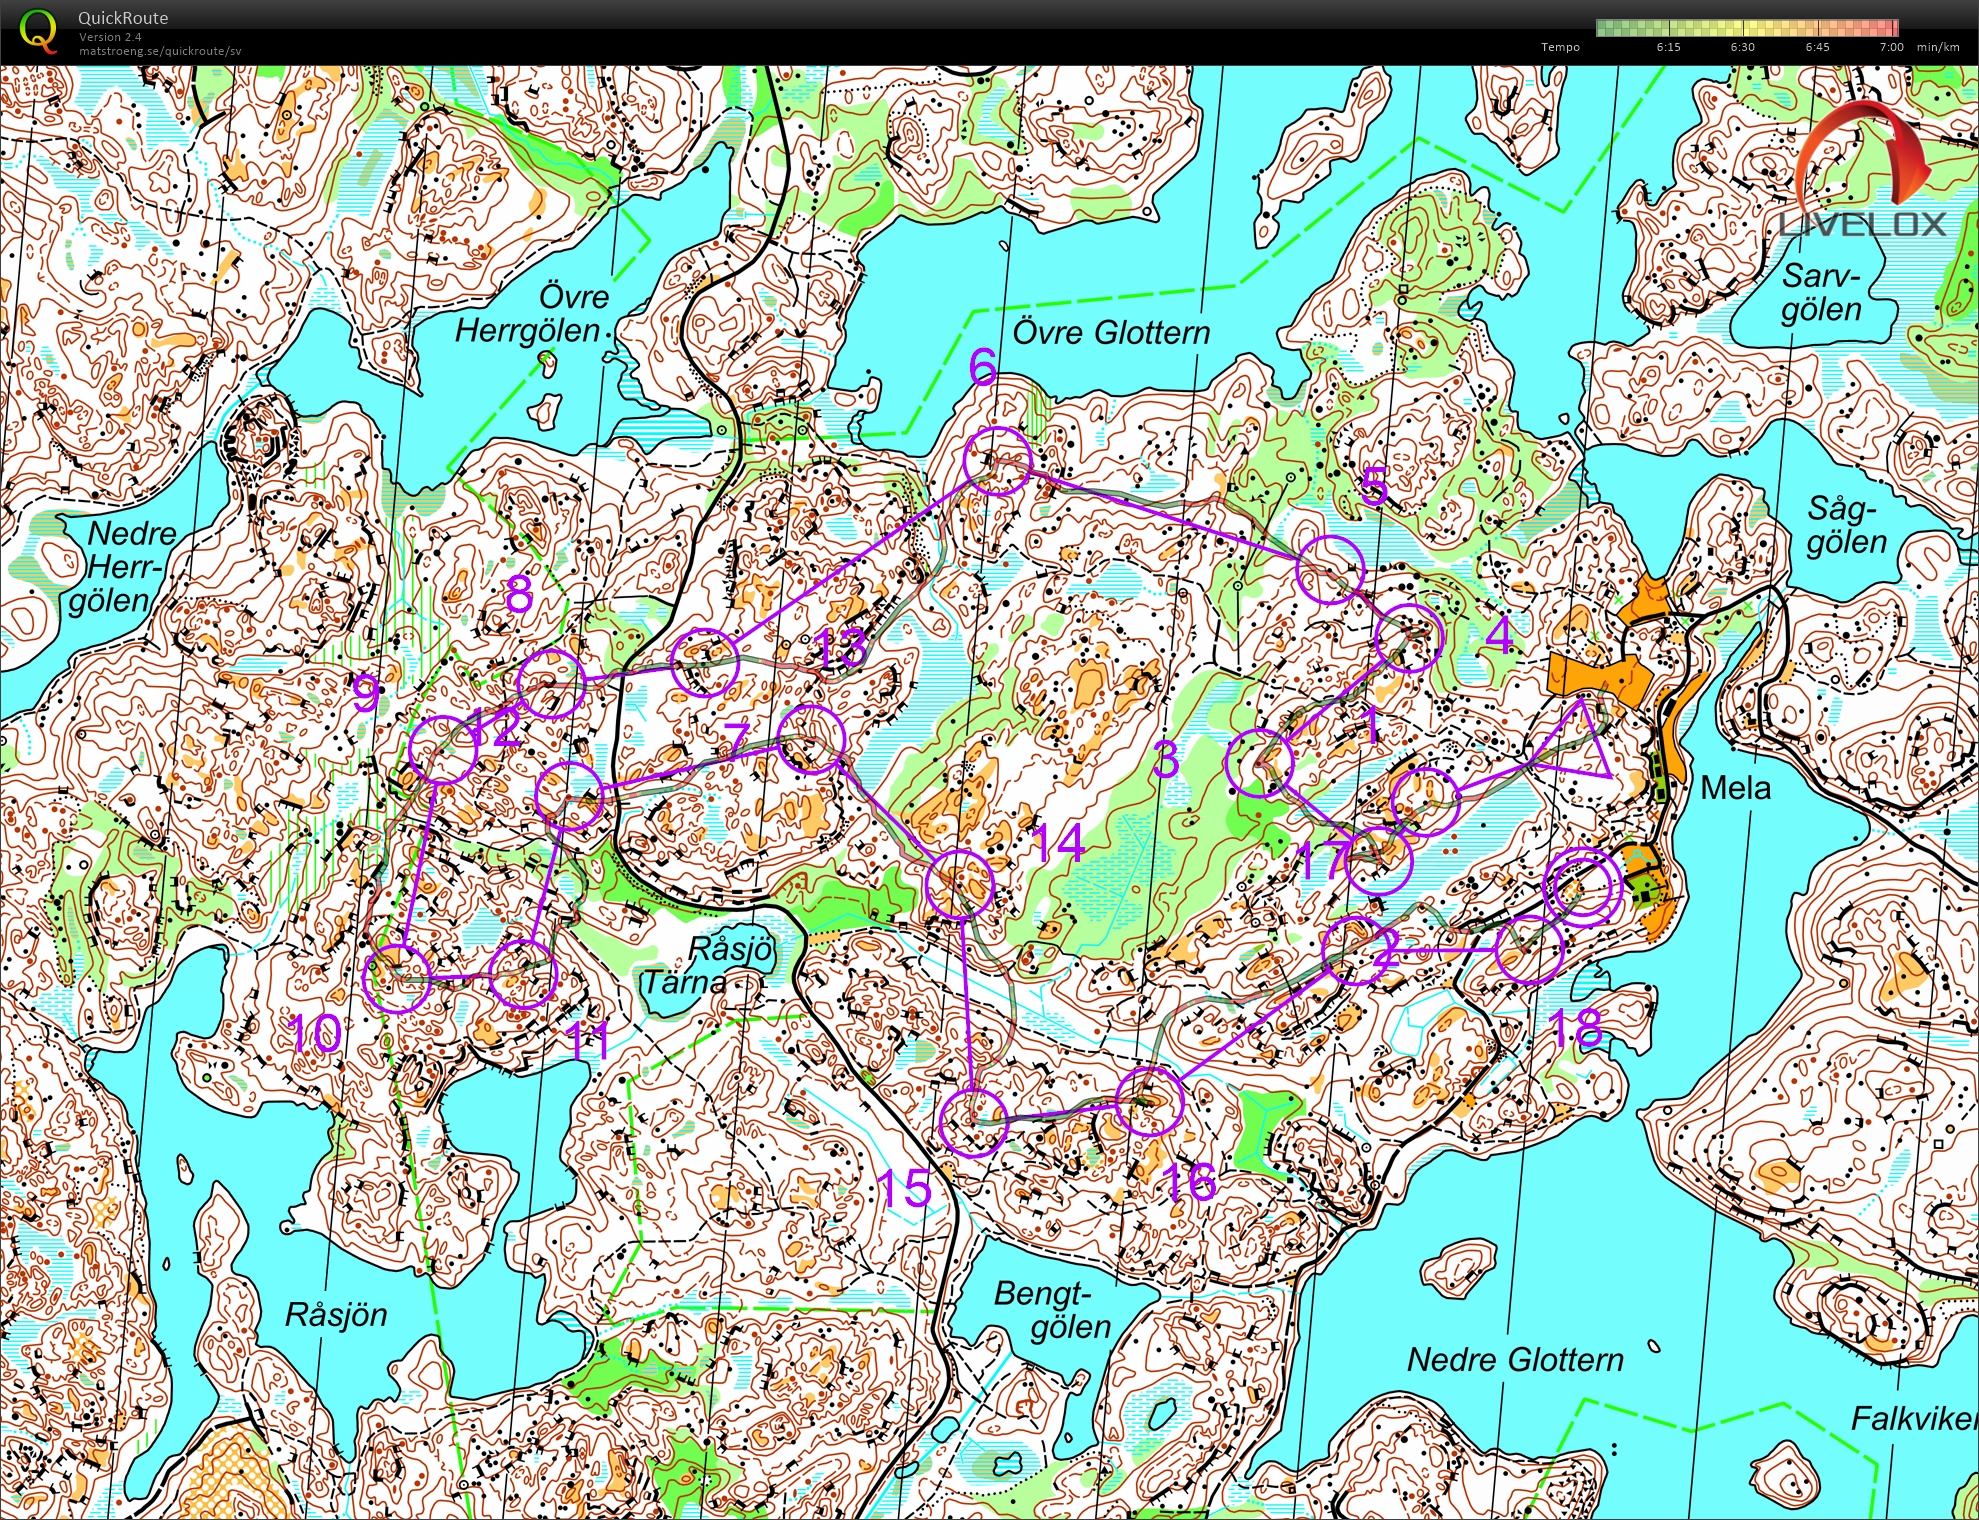This screenshot has width=1979, height=1520.
Task: Click control circle 10
Action: 397,978
